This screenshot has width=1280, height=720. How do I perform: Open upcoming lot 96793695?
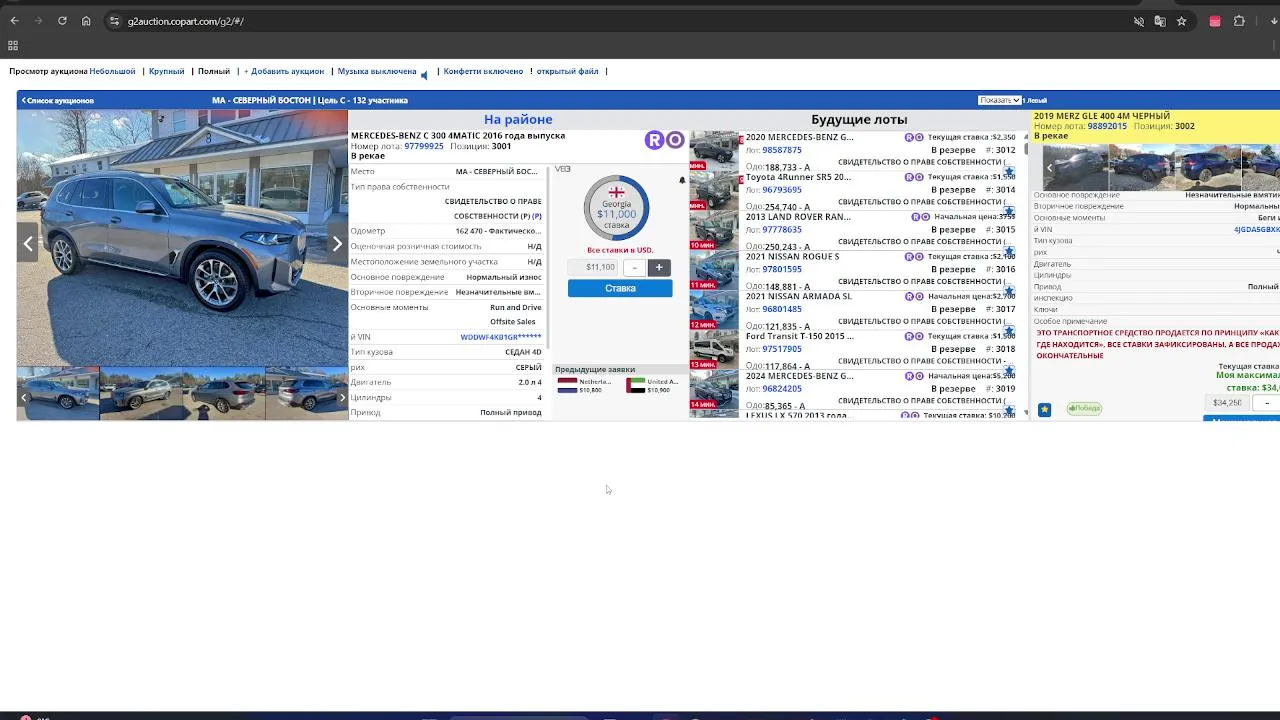click(x=782, y=189)
